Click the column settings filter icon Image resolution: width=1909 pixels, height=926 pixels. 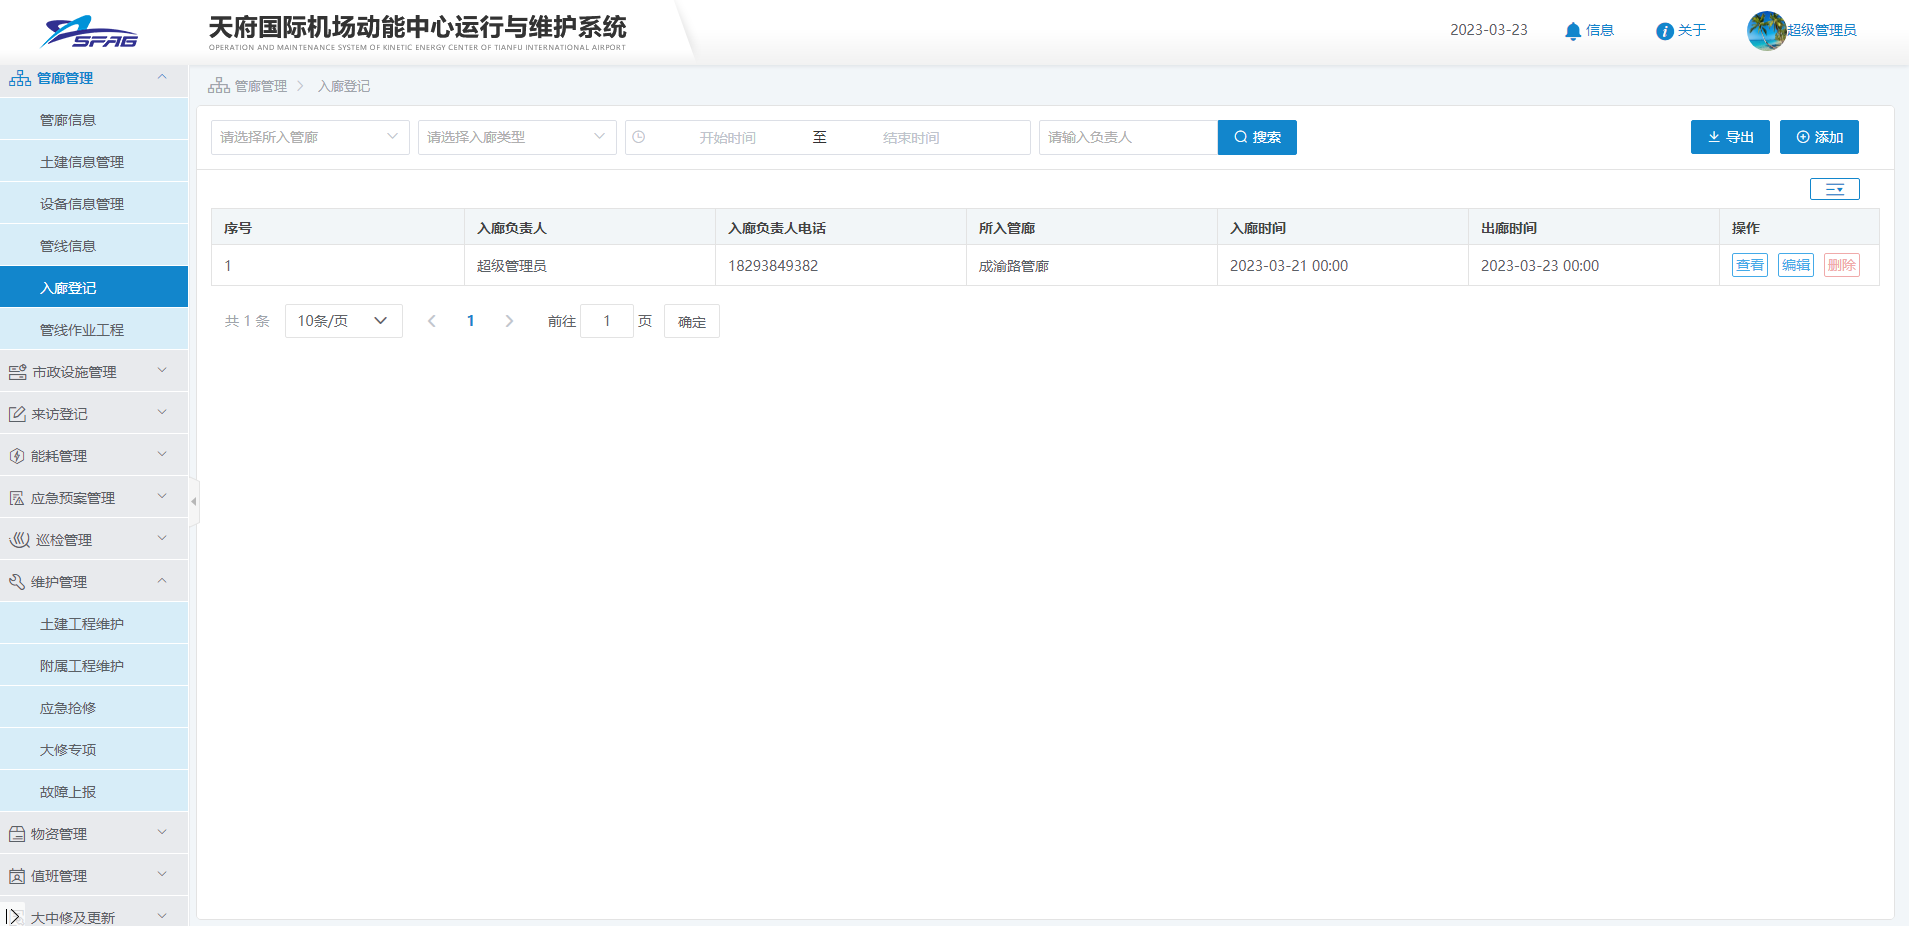pyautogui.click(x=1834, y=189)
